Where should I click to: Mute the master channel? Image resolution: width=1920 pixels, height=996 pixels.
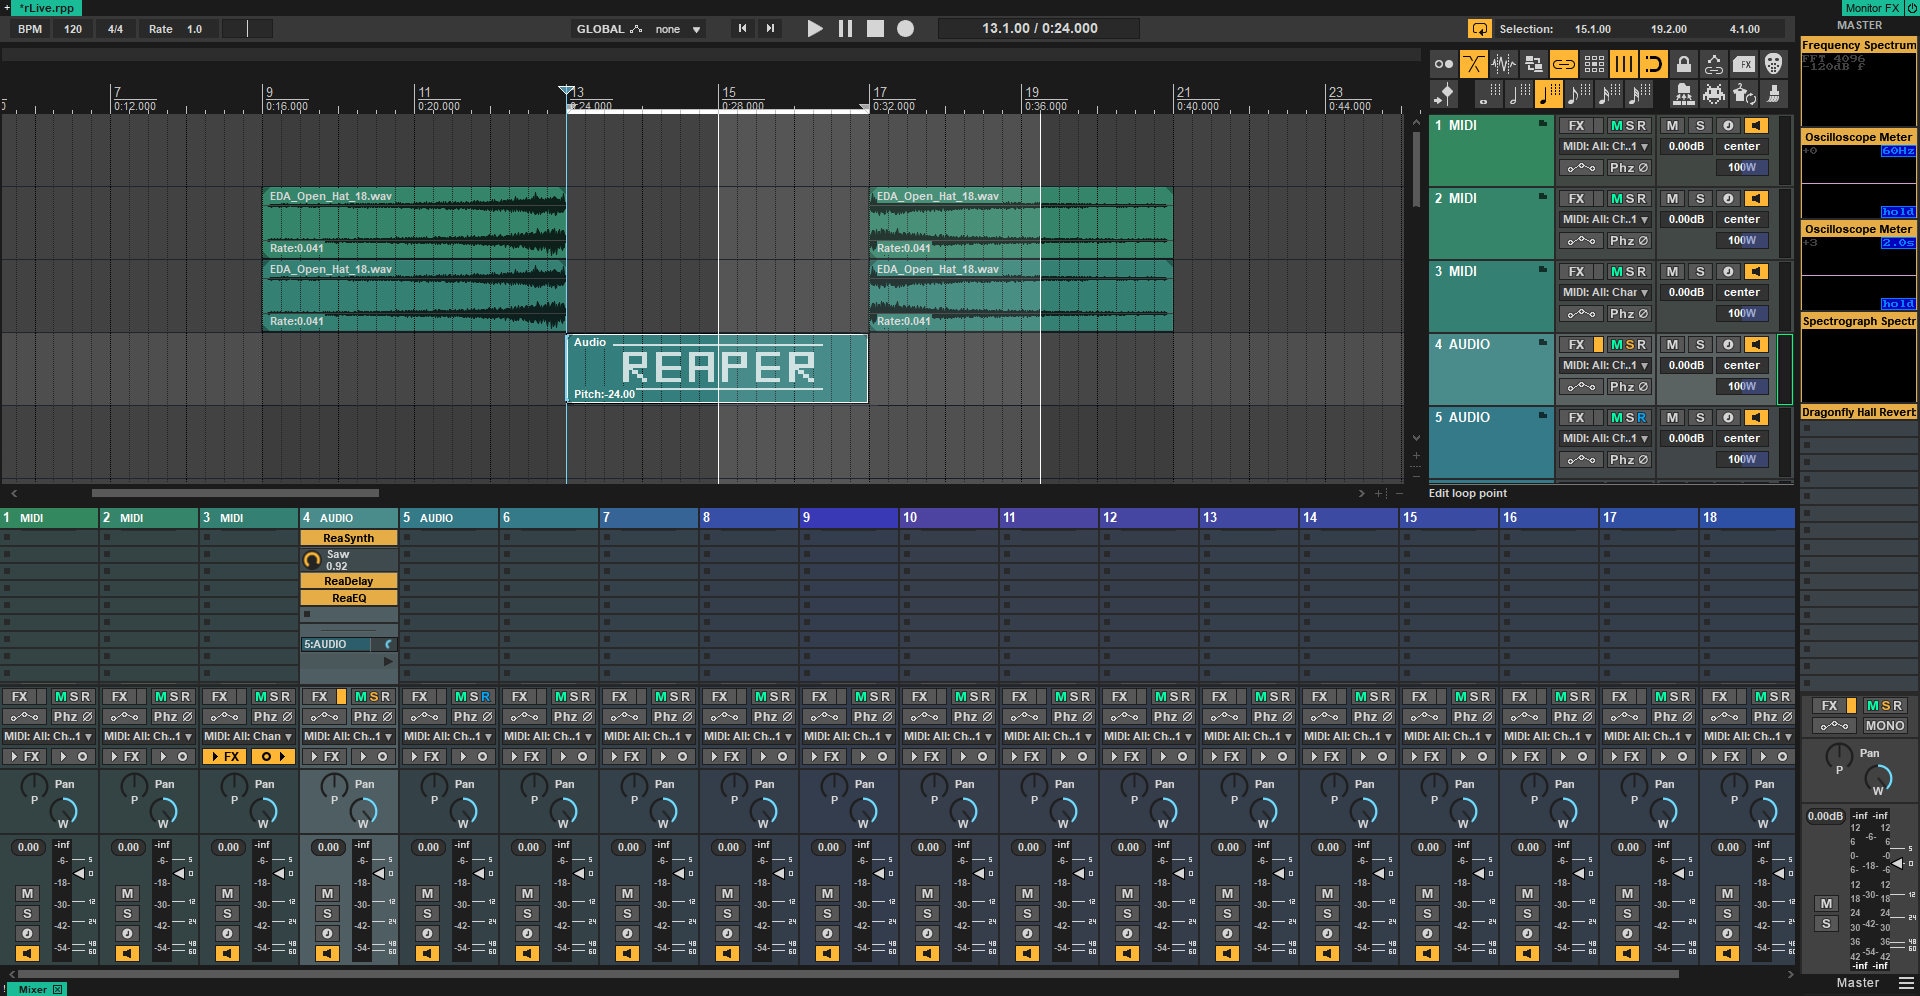coord(1826,903)
